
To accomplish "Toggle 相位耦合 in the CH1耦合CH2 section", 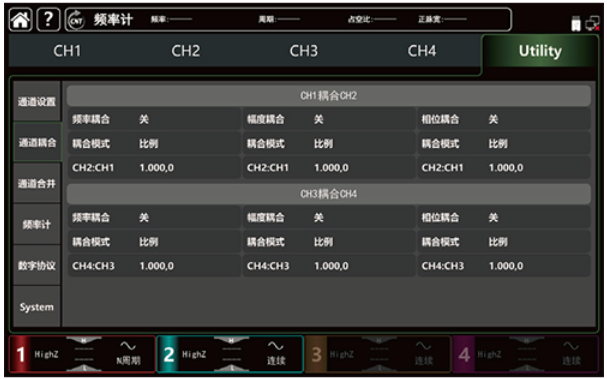I will click(x=504, y=119).
